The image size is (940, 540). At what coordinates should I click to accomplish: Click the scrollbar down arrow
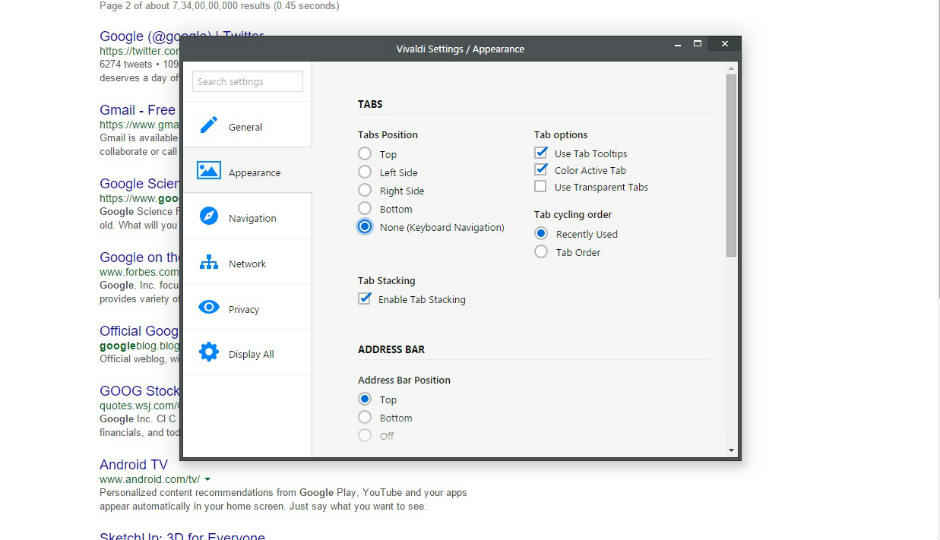pos(731,450)
